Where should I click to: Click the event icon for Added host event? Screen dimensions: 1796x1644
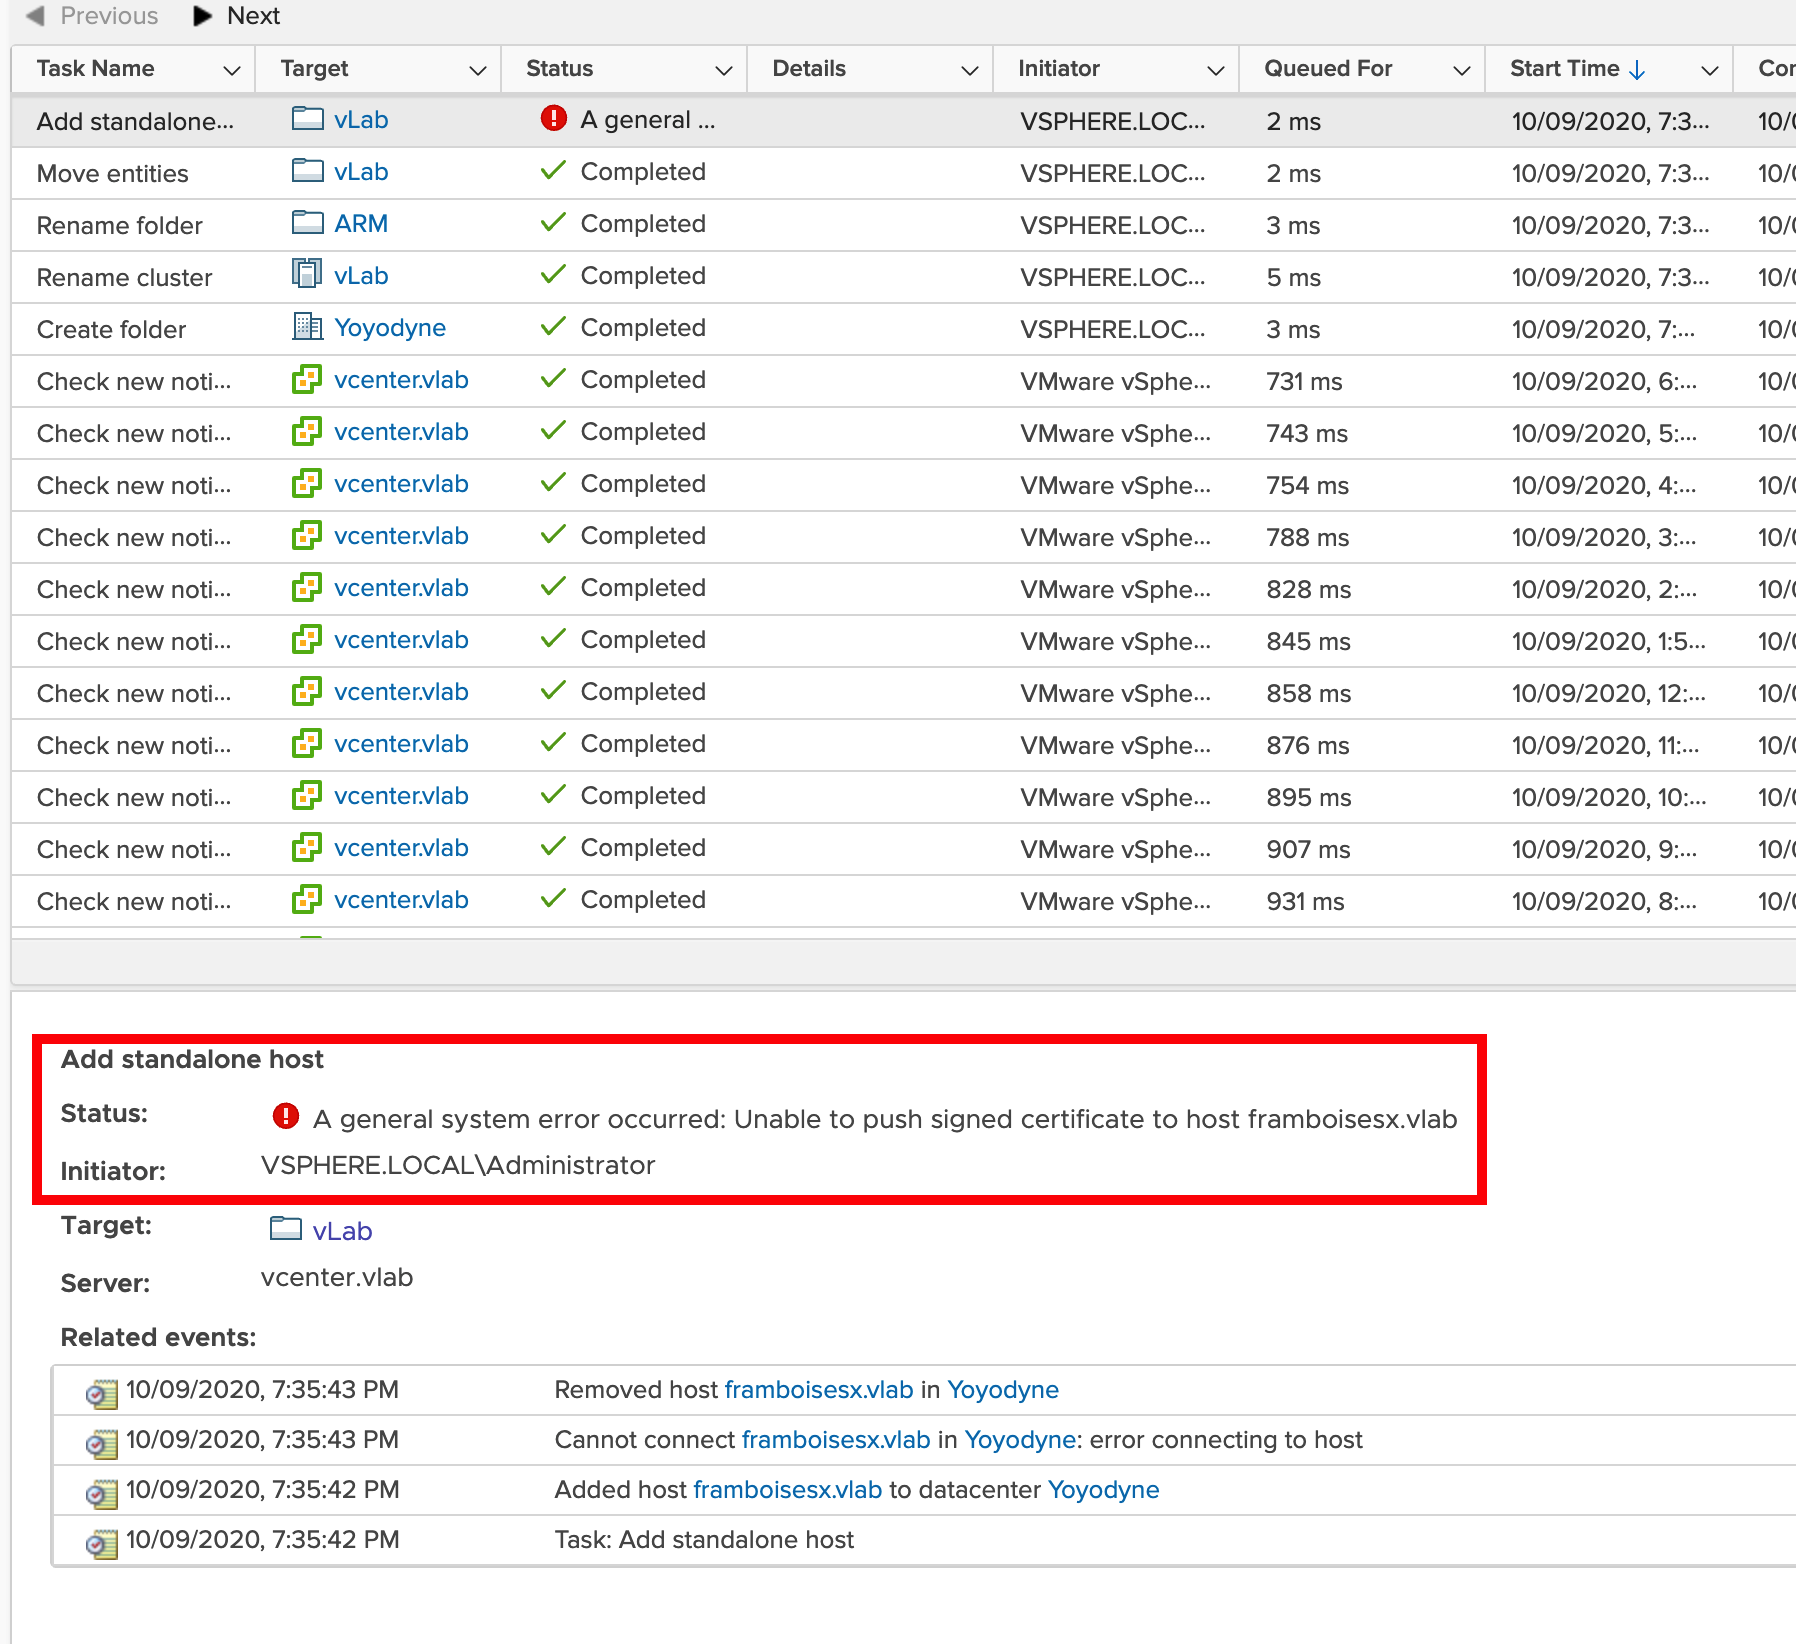(x=102, y=1493)
